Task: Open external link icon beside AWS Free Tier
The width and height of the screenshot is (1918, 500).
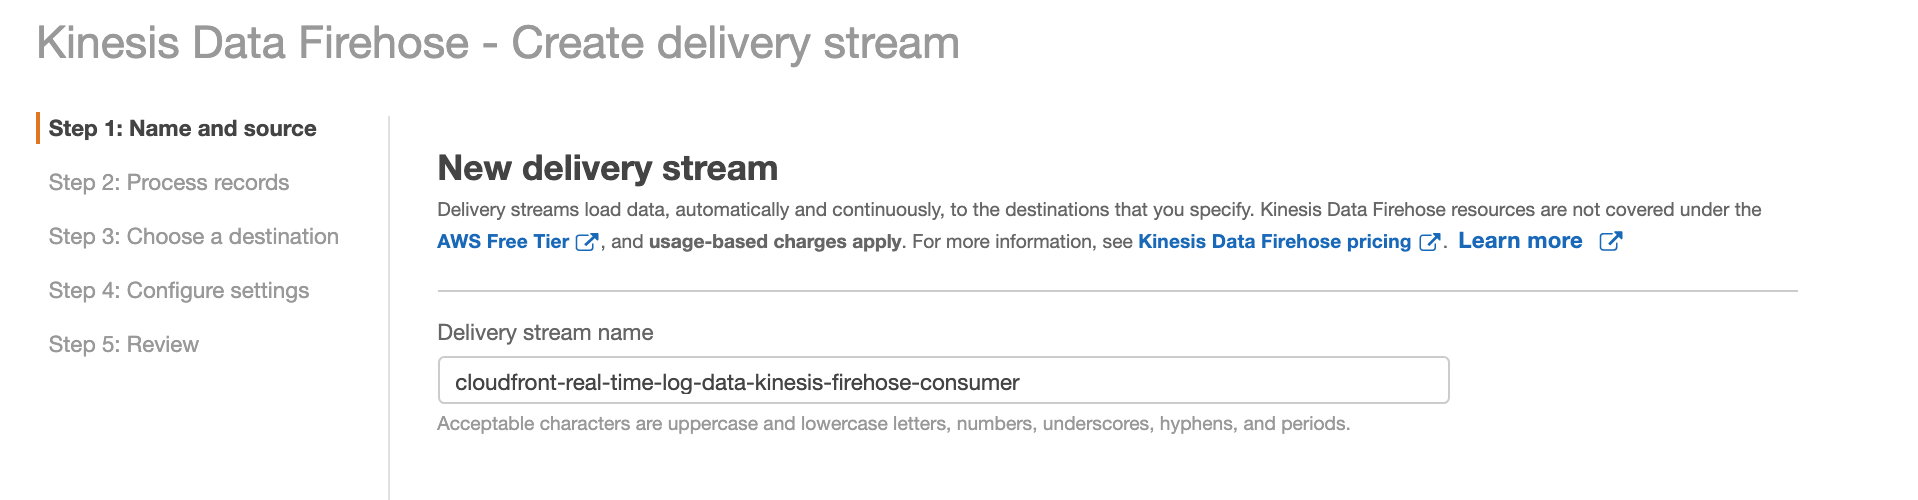Action: point(587,242)
